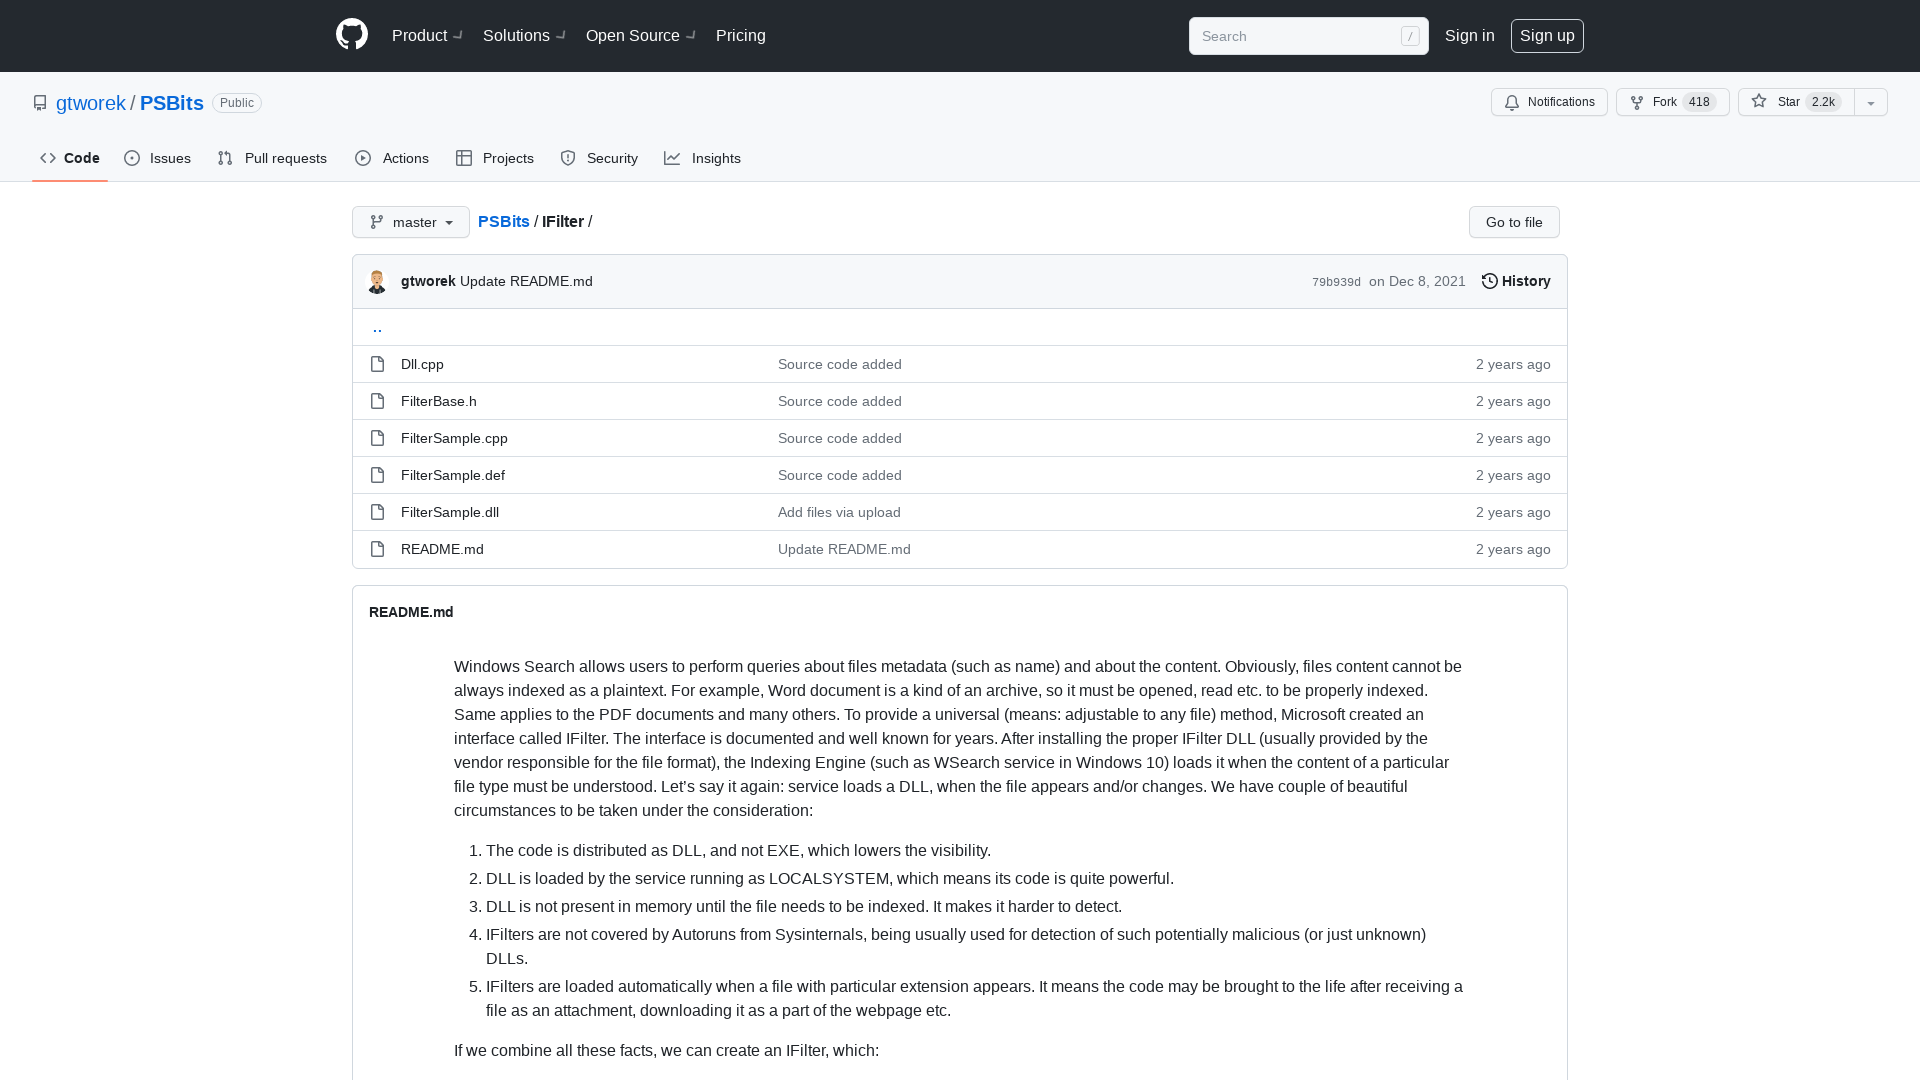Image resolution: width=1920 pixels, height=1080 pixels.
Task: Open the FilterSample.dll file
Action: coord(450,512)
